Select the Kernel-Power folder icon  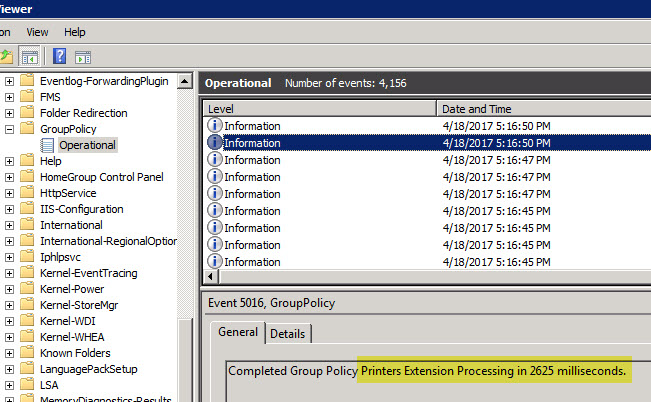(x=27, y=288)
